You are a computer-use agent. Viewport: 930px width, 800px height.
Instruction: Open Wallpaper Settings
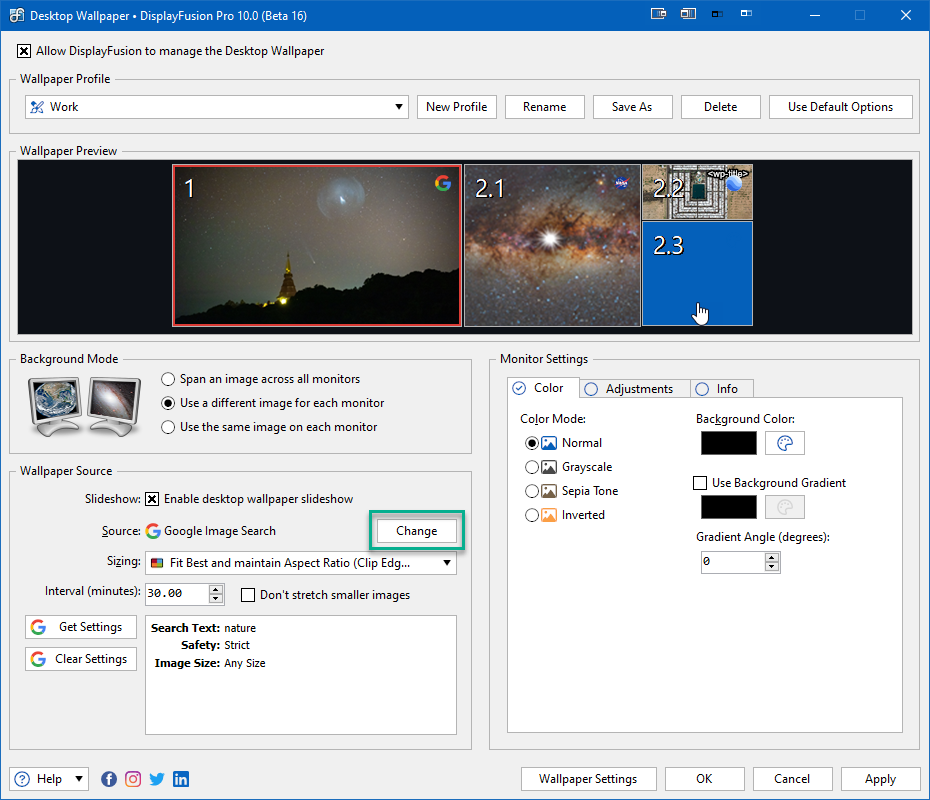[x=588, y=779]
